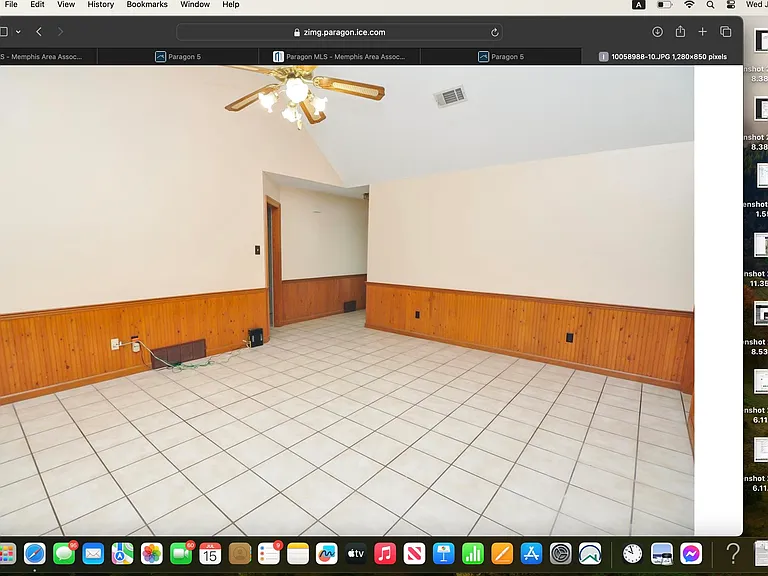Open Control Center from menu bar
The width and height of the screenshot is (768, 576).
click(731, 5)
